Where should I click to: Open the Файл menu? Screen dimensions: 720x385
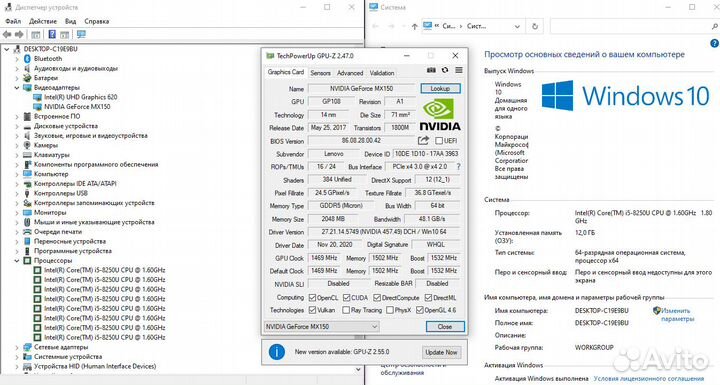[x=13, y=21]
